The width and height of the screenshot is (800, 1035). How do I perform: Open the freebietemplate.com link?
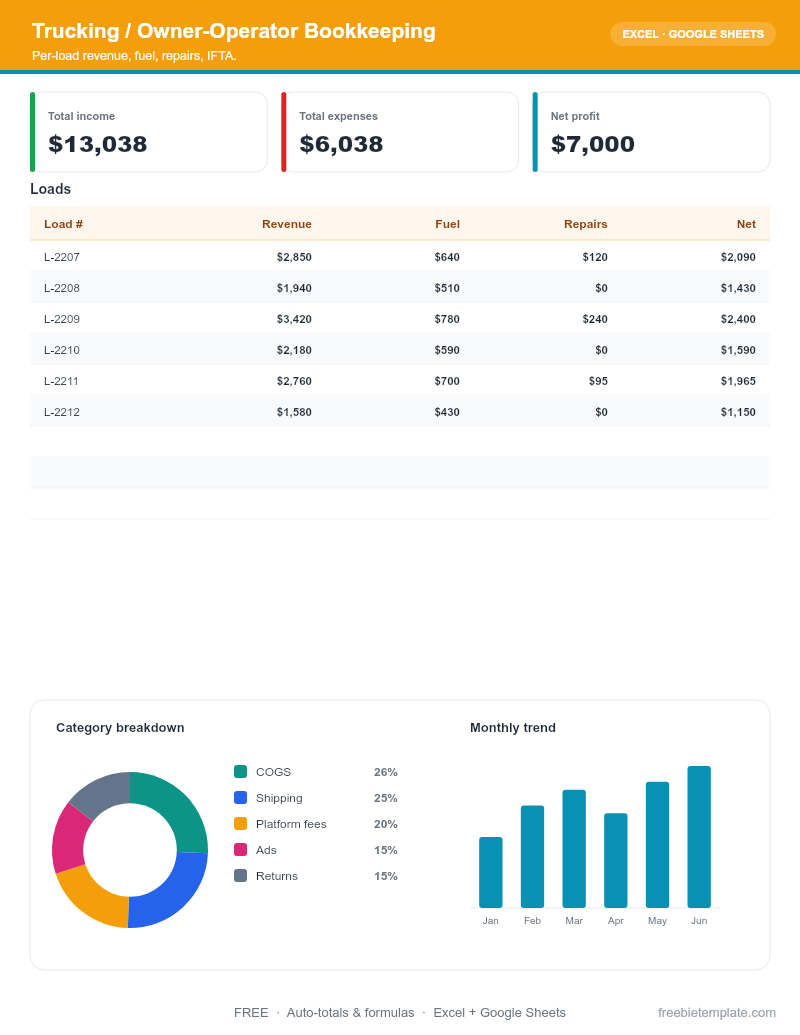pos(716,1013)
